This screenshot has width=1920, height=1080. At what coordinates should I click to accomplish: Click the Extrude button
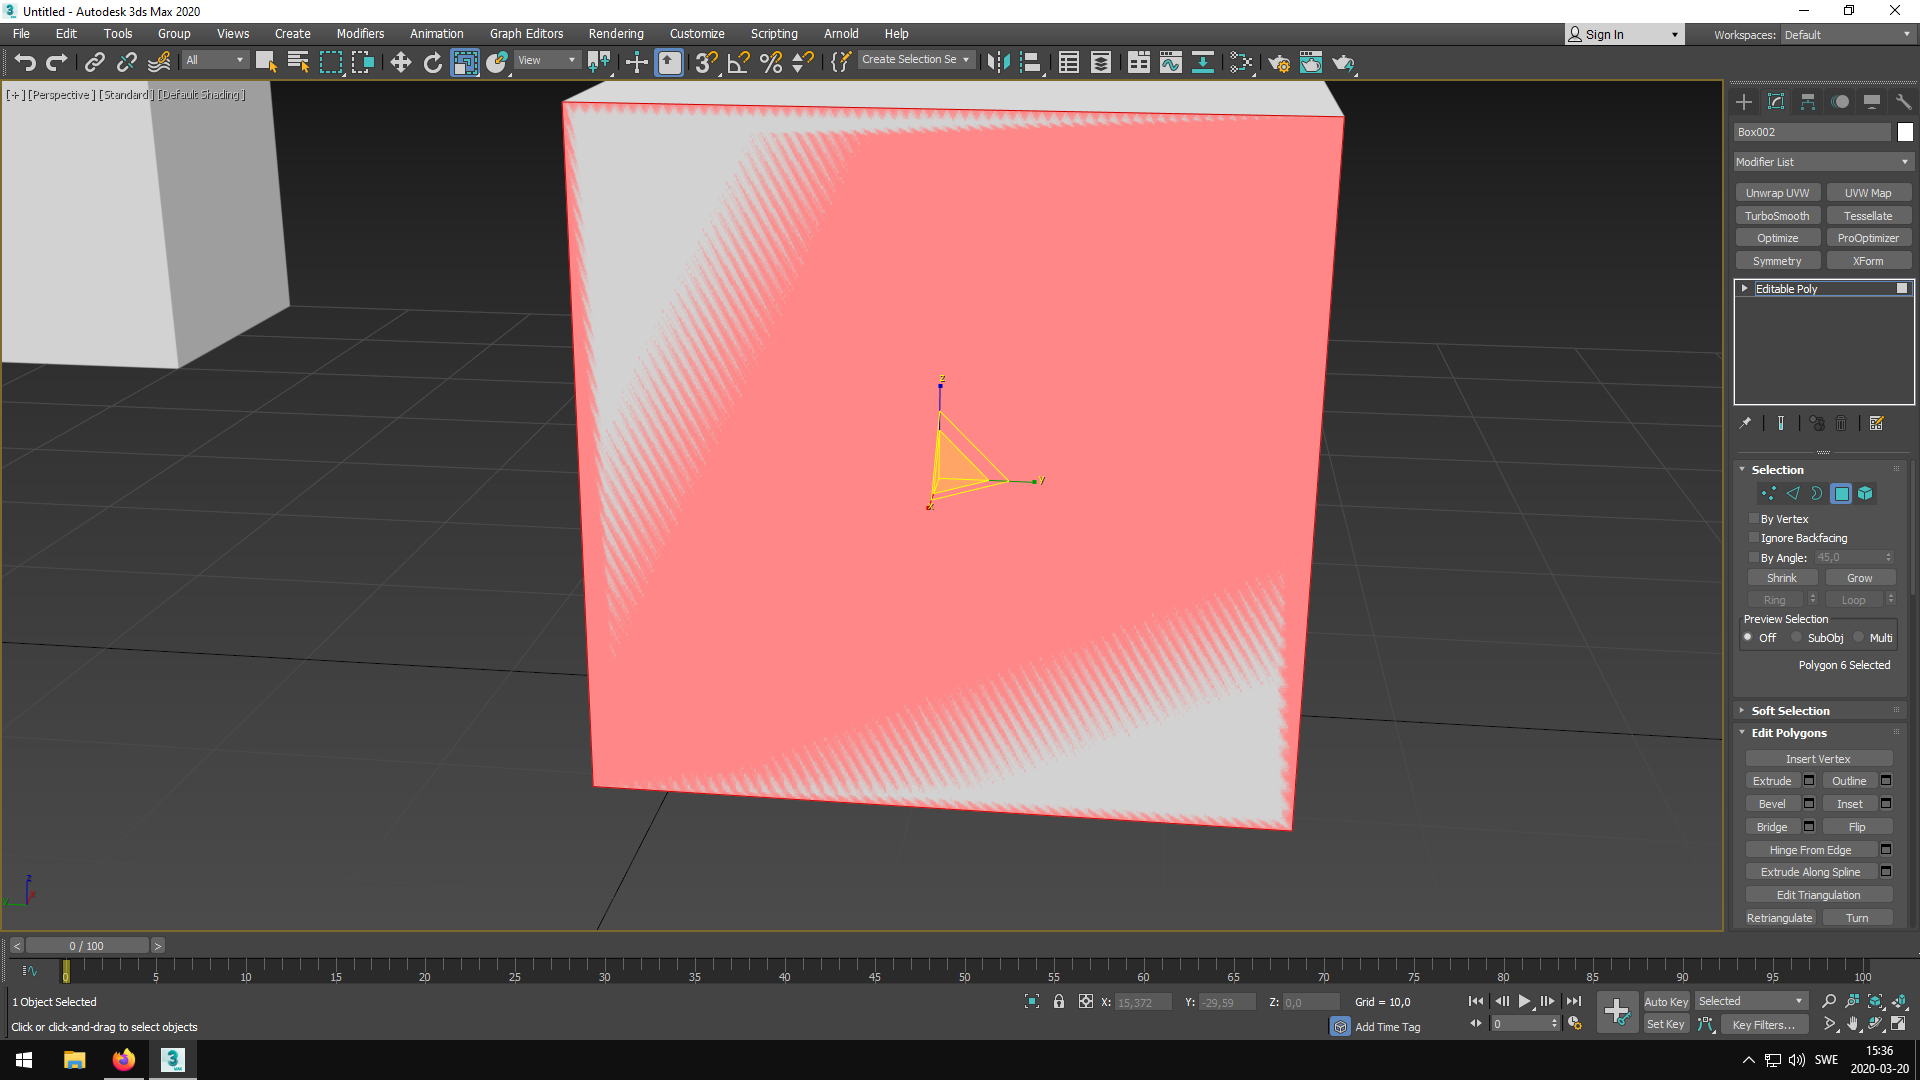click(1772, 781)
